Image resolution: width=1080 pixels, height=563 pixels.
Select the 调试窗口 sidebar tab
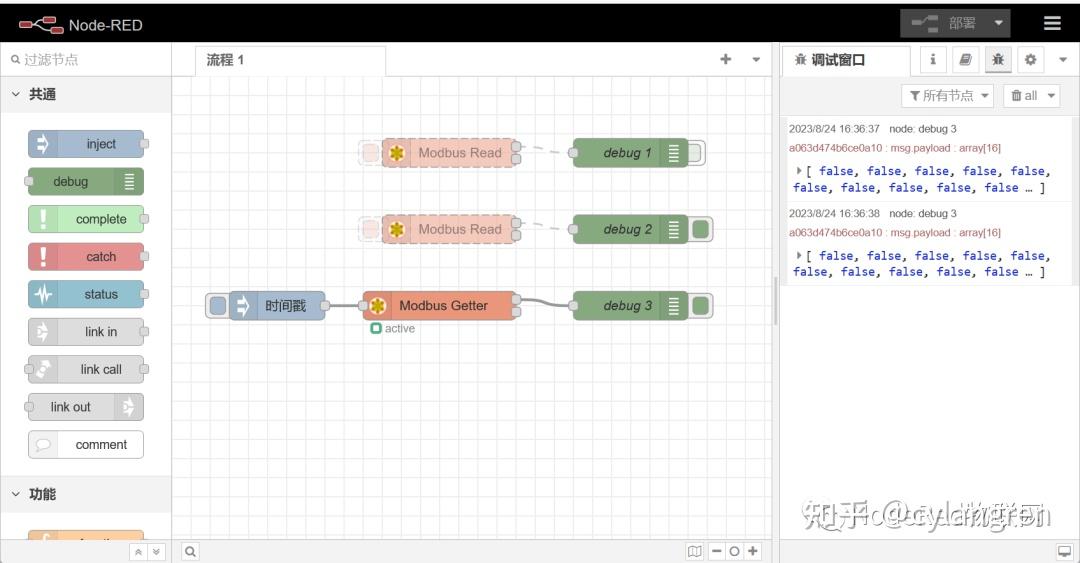[838, 60]
